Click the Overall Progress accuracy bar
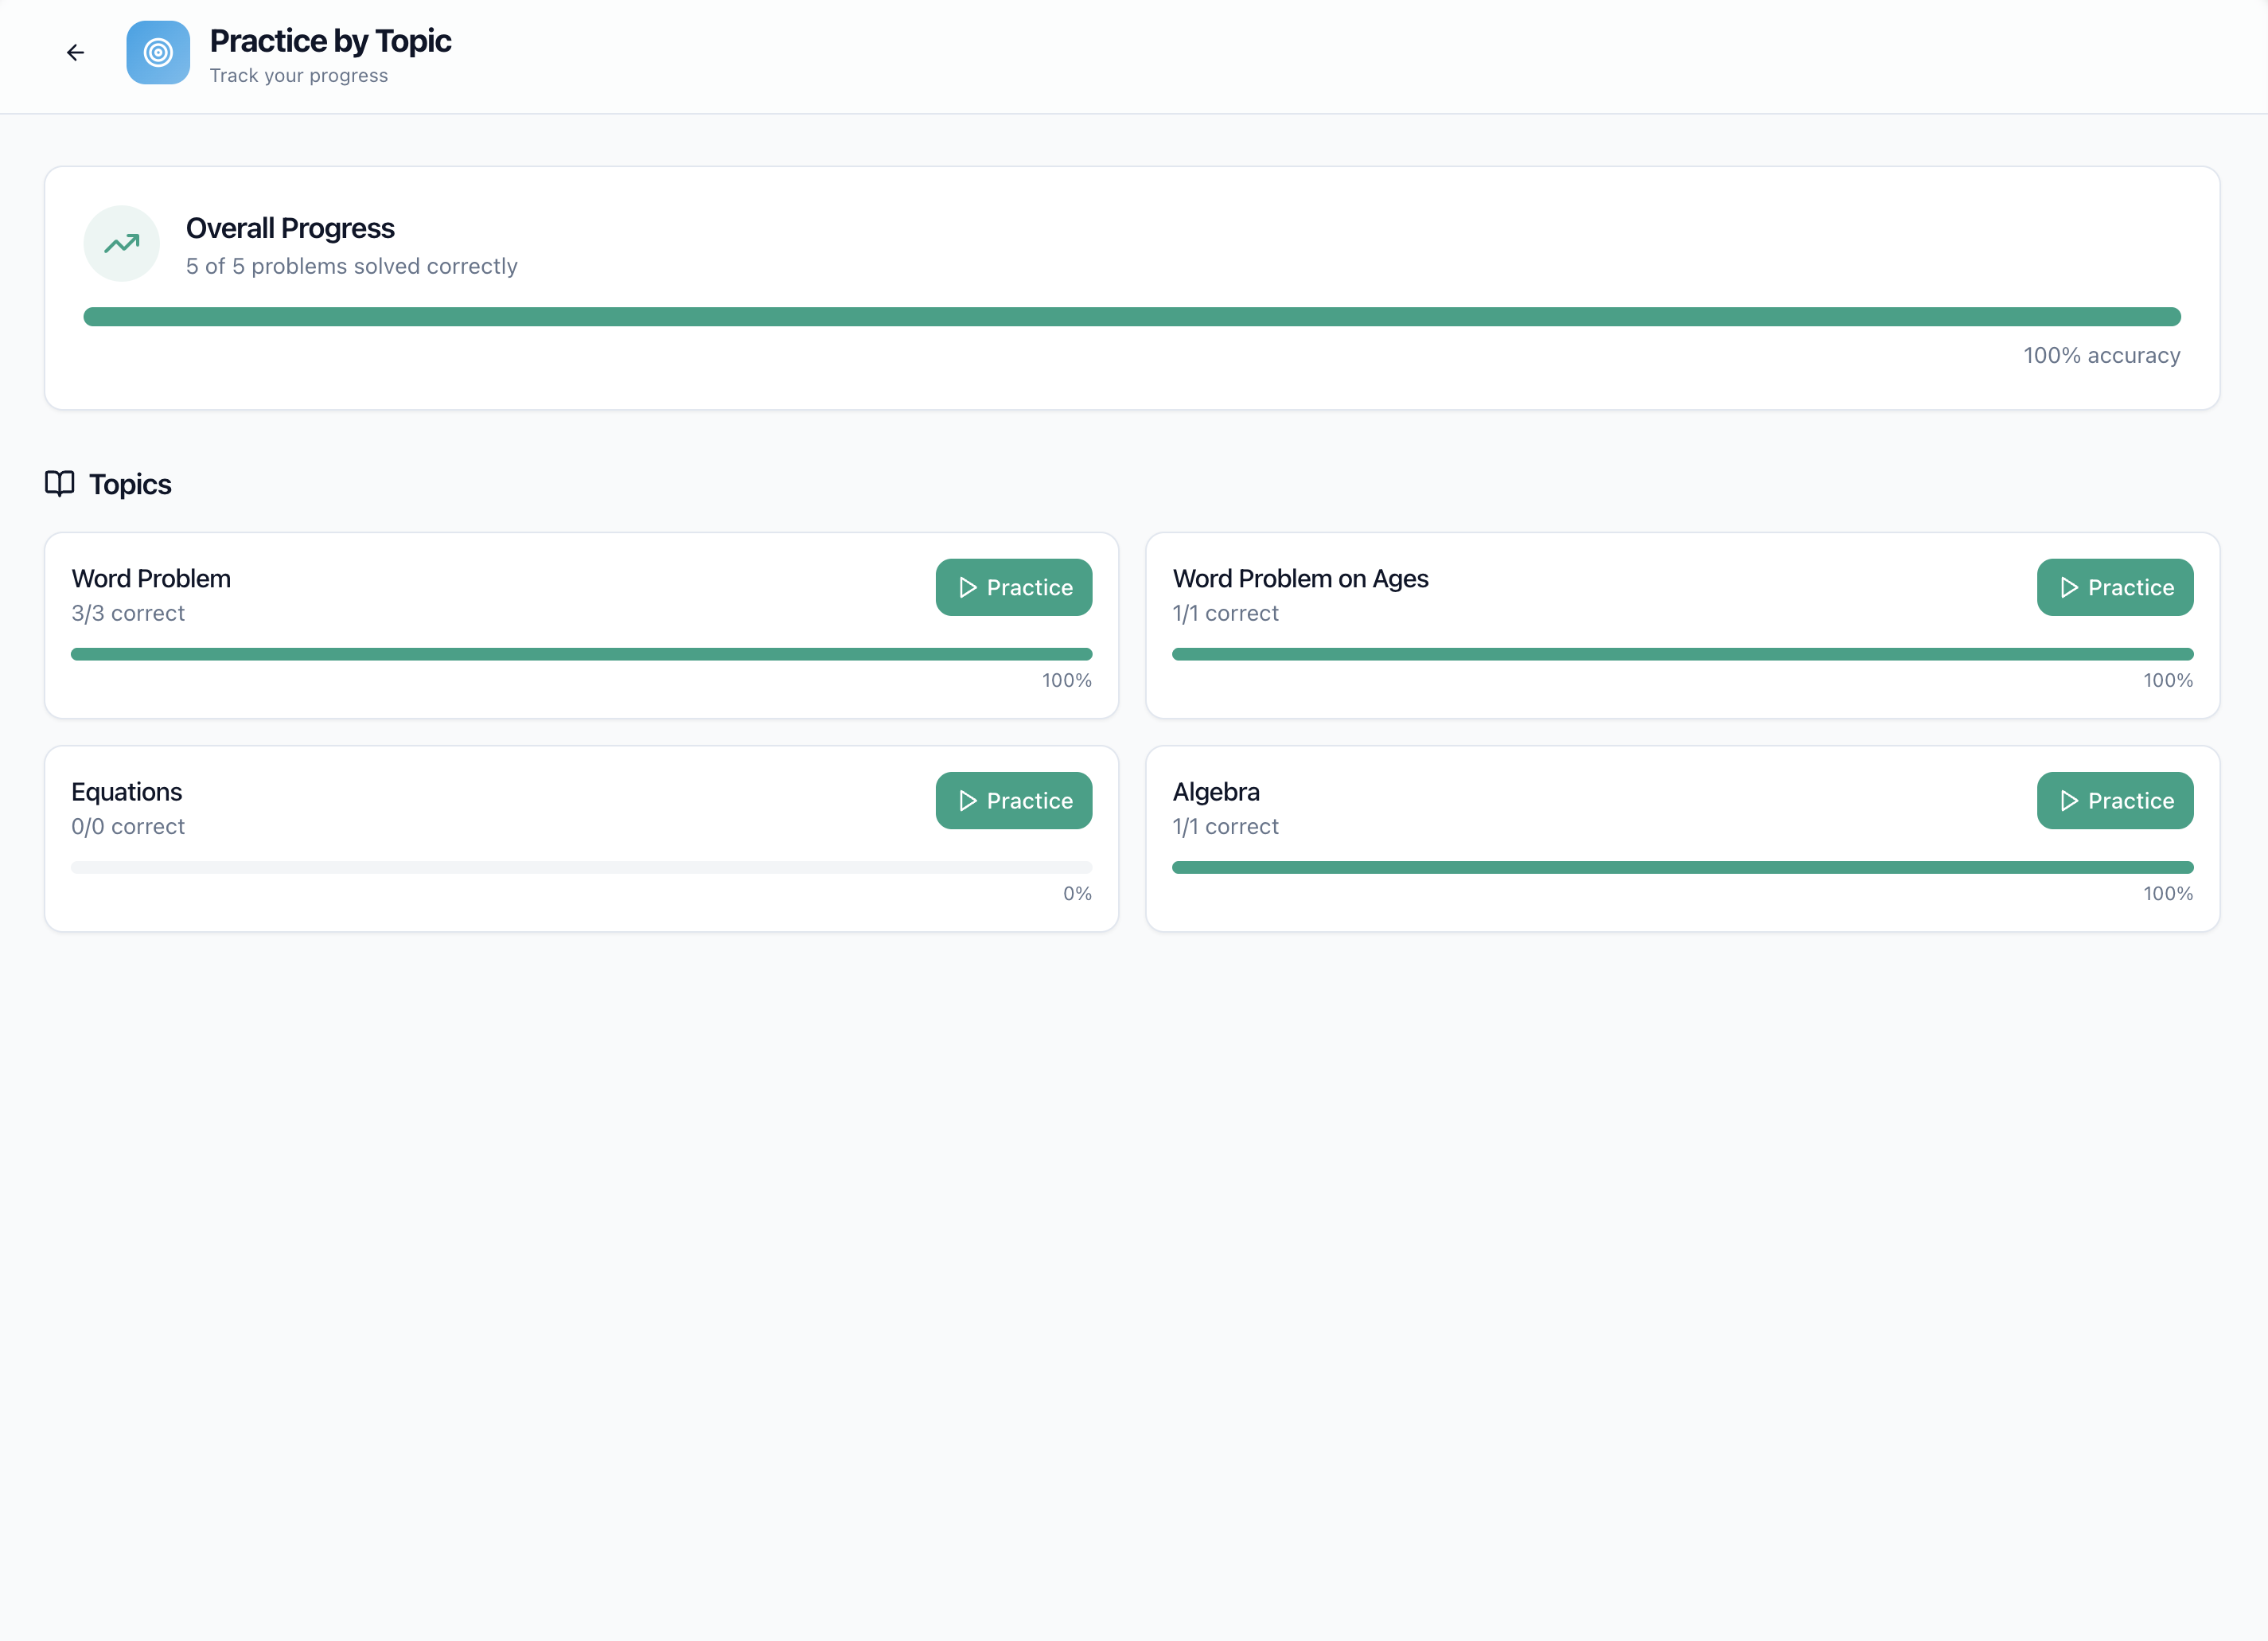Viewport: 2268px width, 1641px height. [x=1132, y=317]
